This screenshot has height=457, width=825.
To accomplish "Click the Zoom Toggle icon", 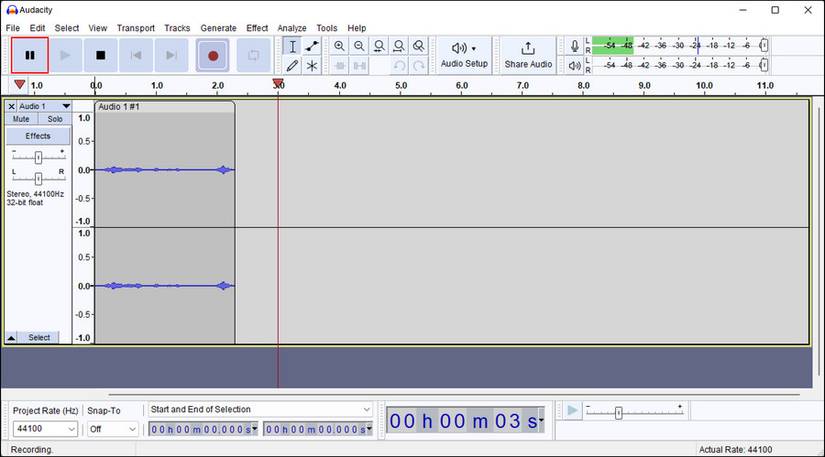I will (x=418, y=46).
